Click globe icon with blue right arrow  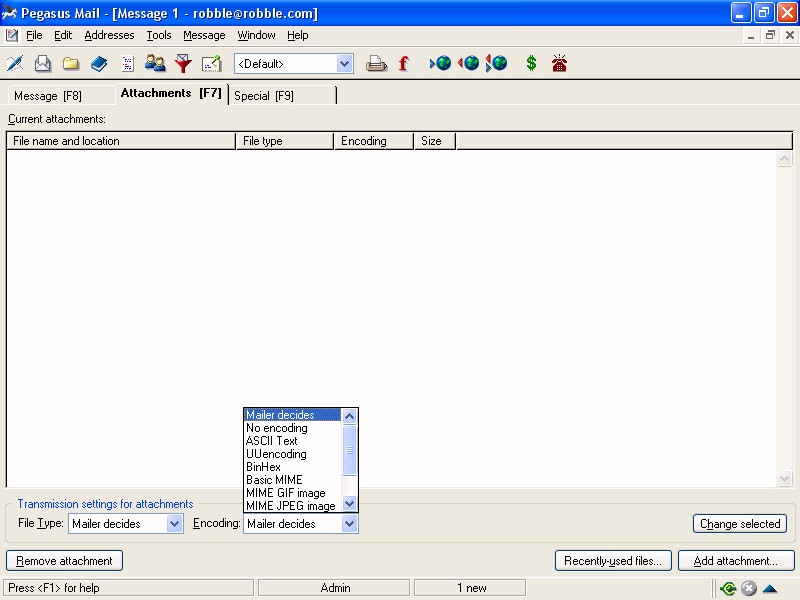tap(440, 63)
